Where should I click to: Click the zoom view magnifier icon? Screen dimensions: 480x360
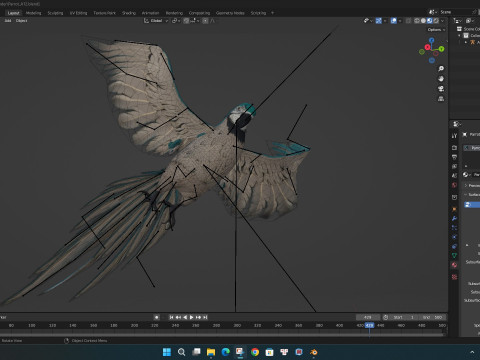441,69
